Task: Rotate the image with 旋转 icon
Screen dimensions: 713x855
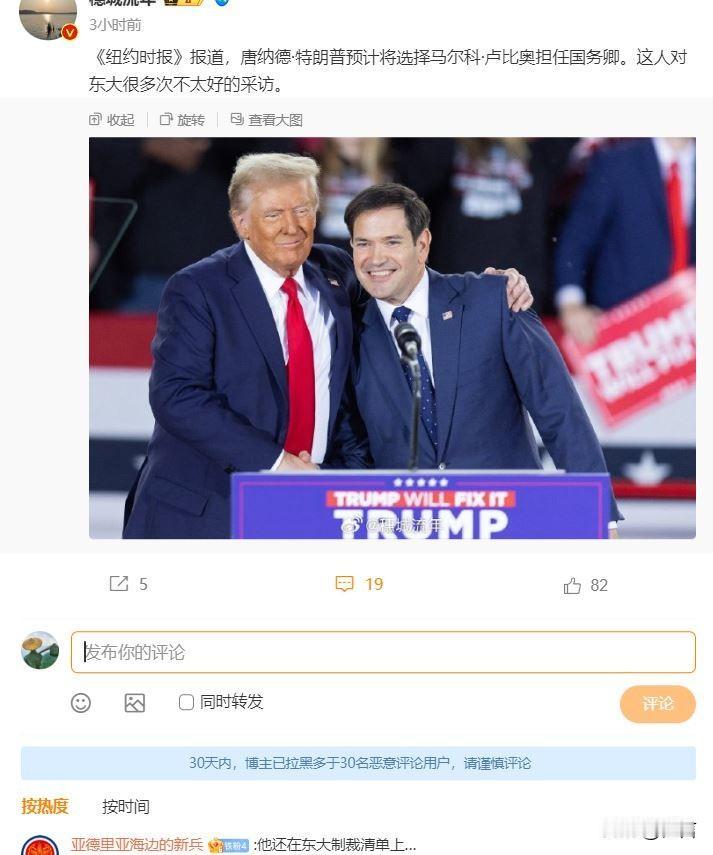Action: tap(166, 119)
